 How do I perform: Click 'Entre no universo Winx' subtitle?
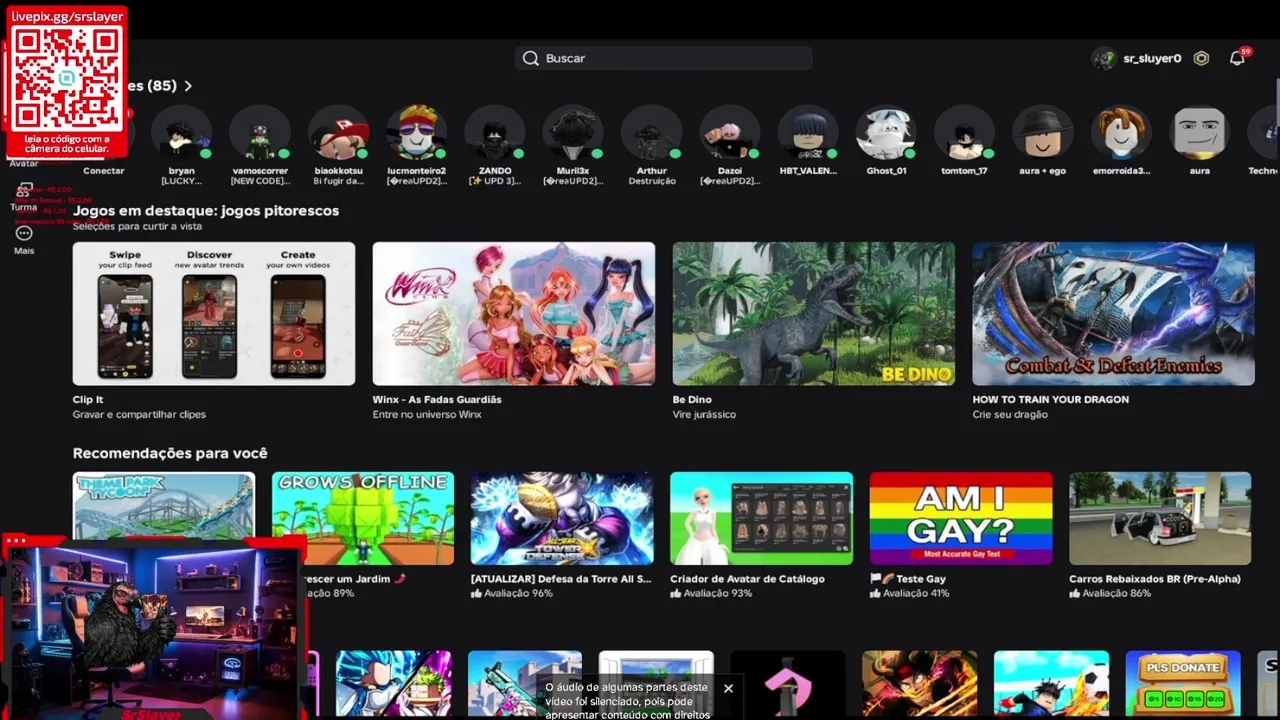[427, 414]
